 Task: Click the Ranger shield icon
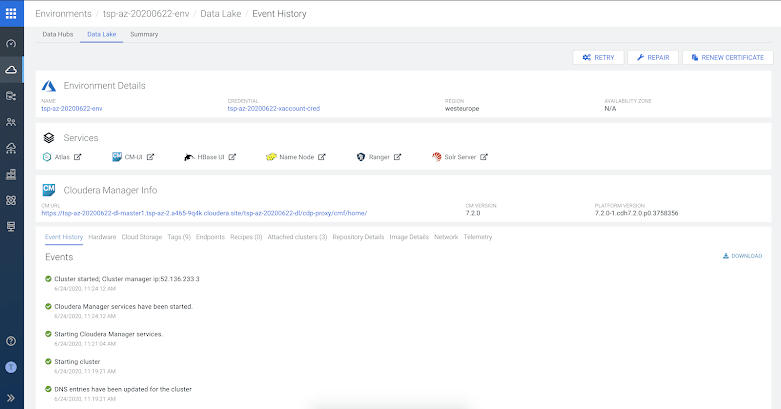[x=361, y=157]
